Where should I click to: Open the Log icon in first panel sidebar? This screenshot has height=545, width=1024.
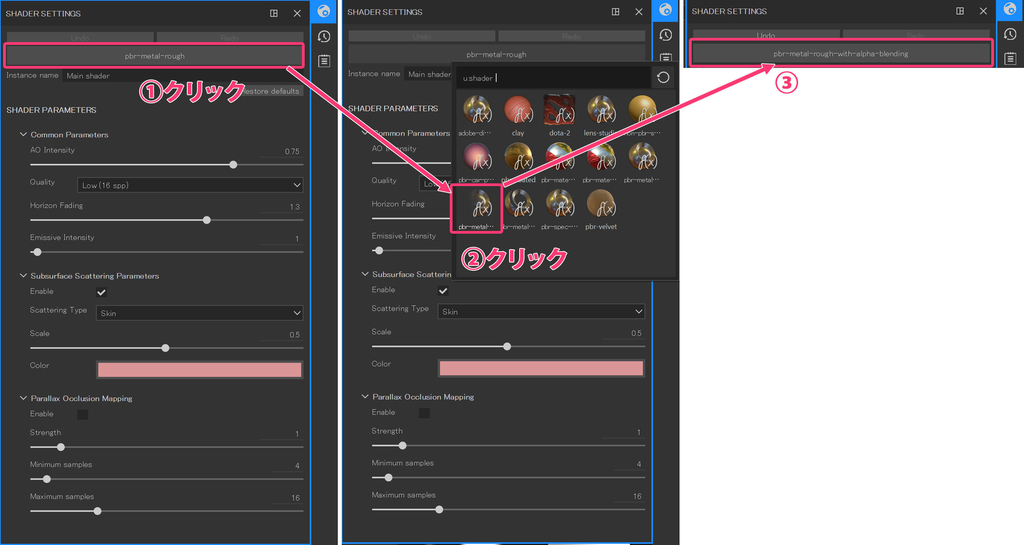pos(323,61)
